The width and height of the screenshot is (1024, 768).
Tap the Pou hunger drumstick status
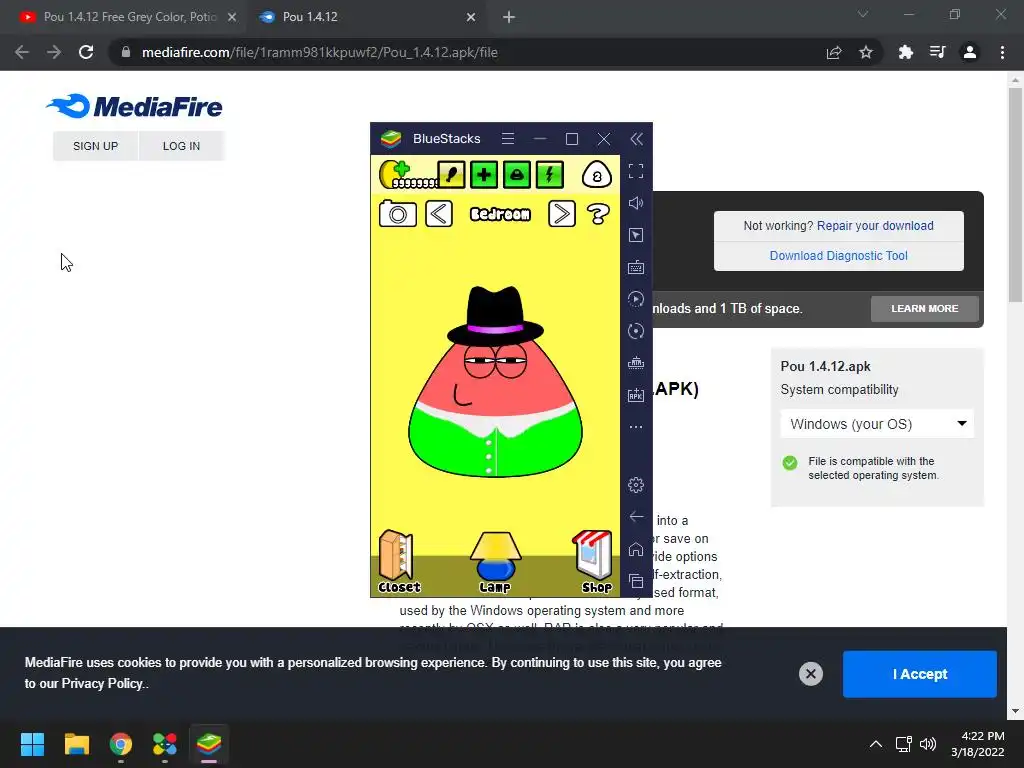tap(451, 174)
